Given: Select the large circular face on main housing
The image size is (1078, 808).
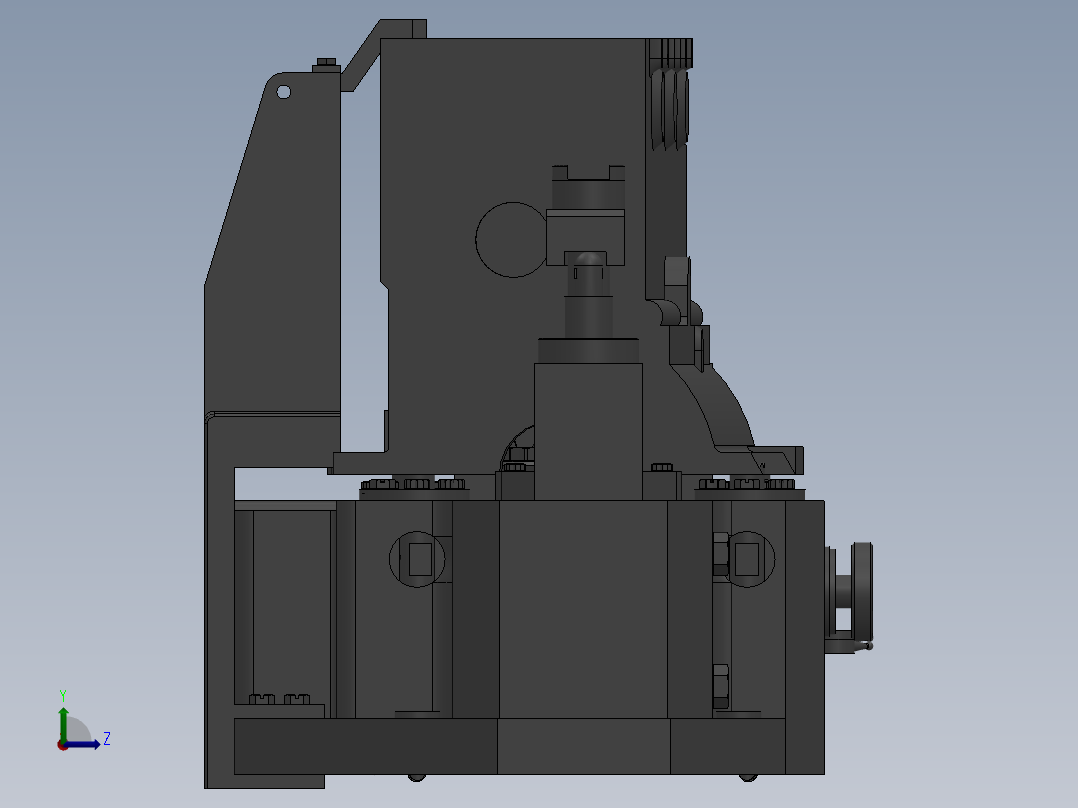Looking at the screenshot, I should pos(512,240).
